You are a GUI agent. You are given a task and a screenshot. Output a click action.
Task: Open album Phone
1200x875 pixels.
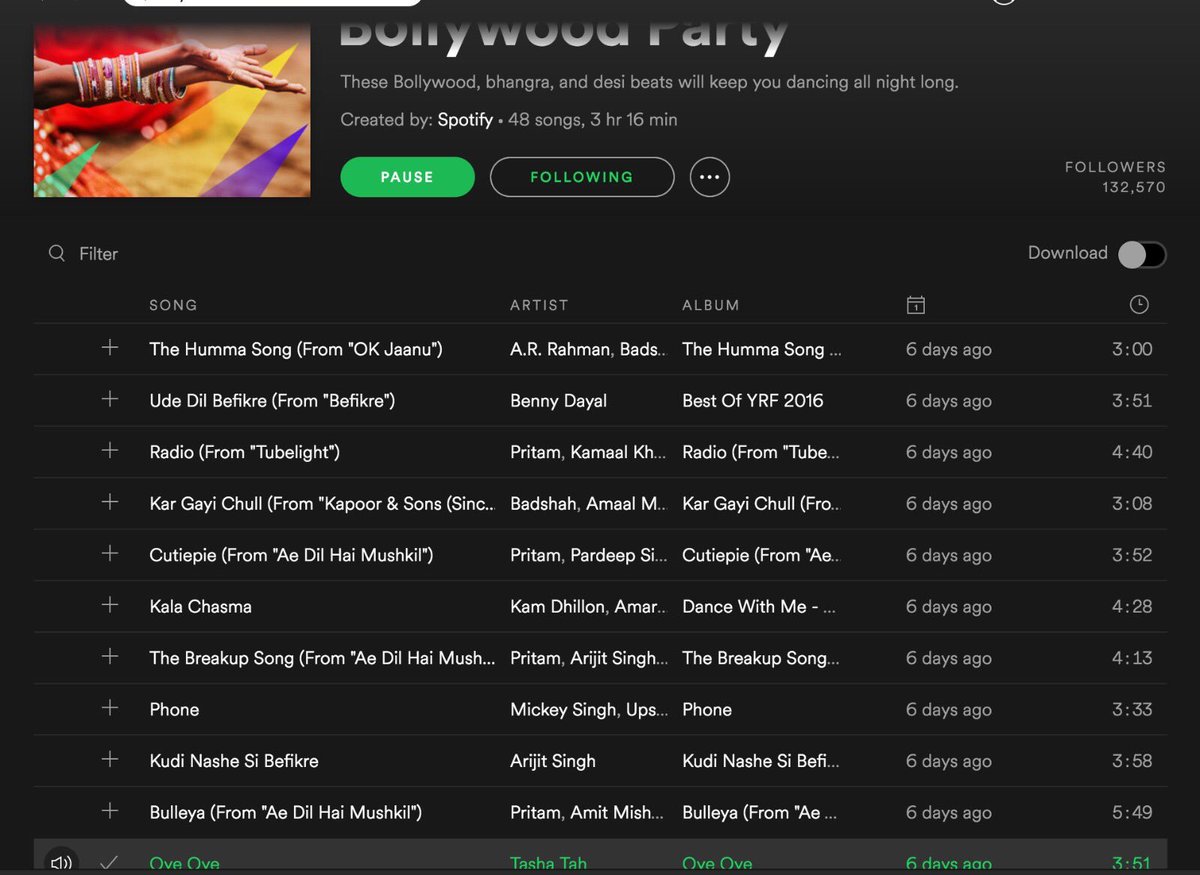tap(707, 710)
